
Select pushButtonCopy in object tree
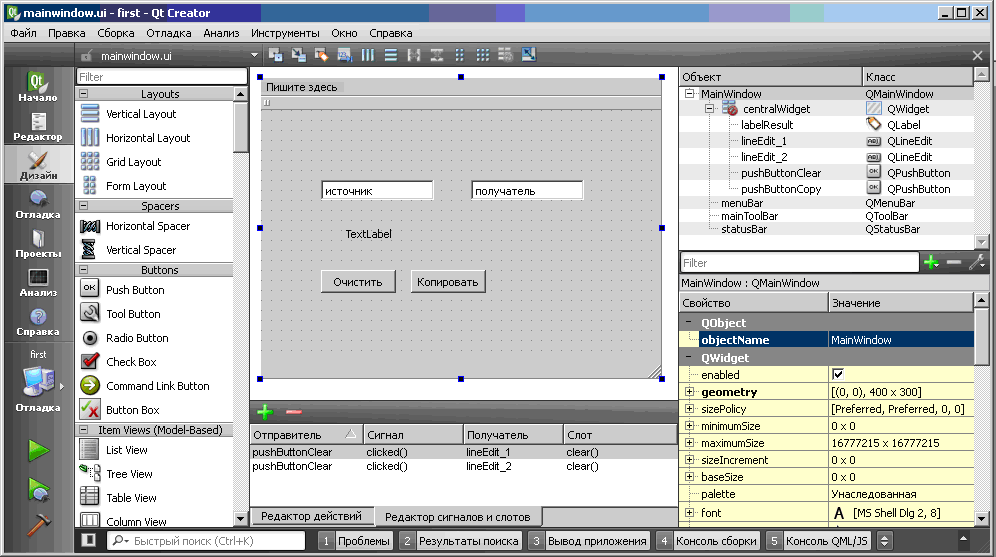pyautogui.click(x=781, y=189)
